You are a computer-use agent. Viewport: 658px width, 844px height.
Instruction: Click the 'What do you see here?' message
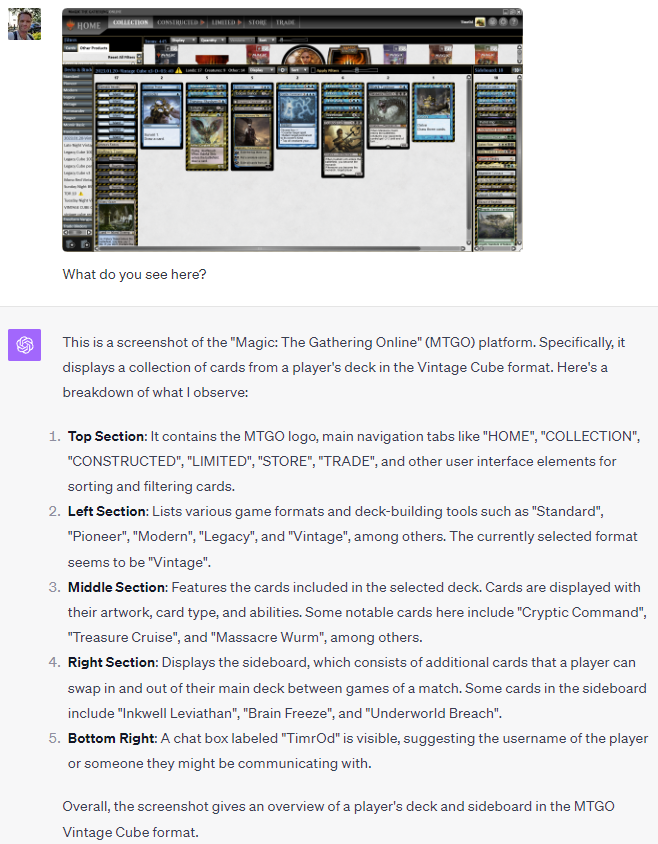135,274
